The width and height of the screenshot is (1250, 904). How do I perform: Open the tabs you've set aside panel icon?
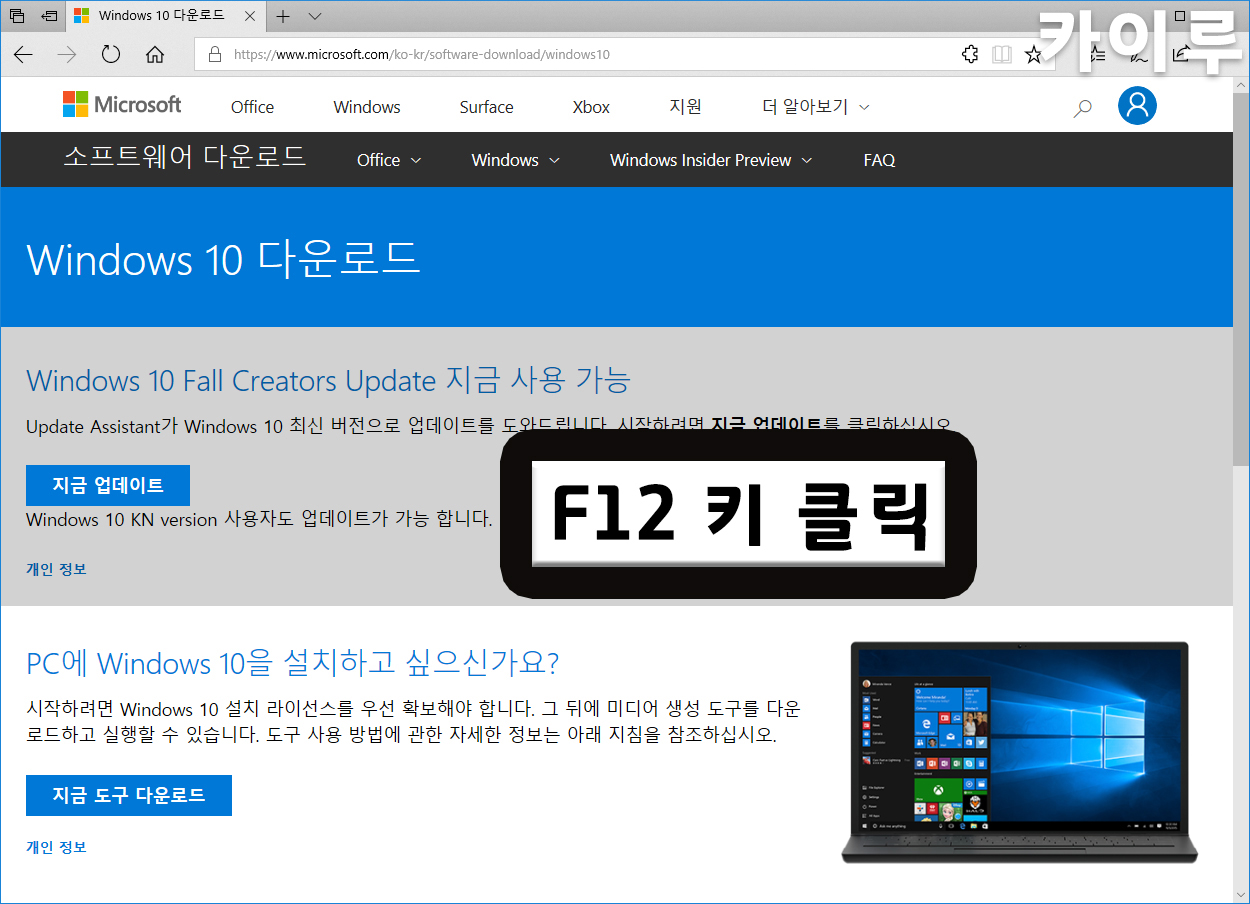coord(17,16)
